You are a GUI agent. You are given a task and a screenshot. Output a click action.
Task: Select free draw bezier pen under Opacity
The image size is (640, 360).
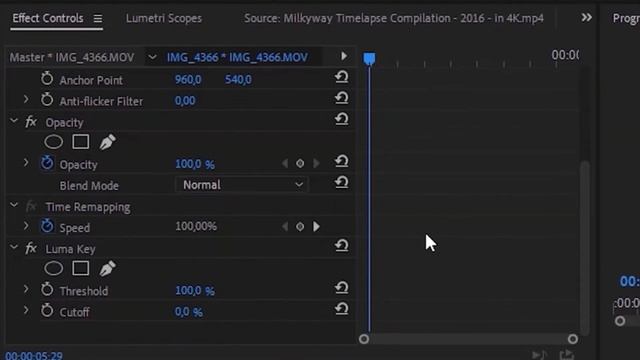click(107, 142)
